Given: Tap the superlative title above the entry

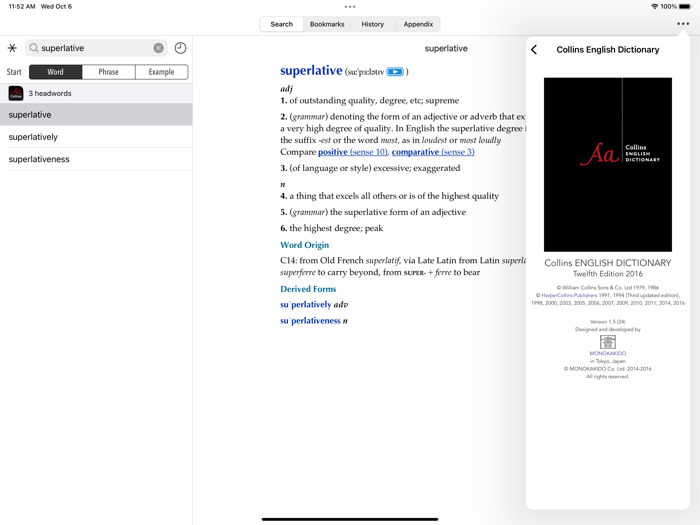Looking at the screenshot, I should (446, 48).
